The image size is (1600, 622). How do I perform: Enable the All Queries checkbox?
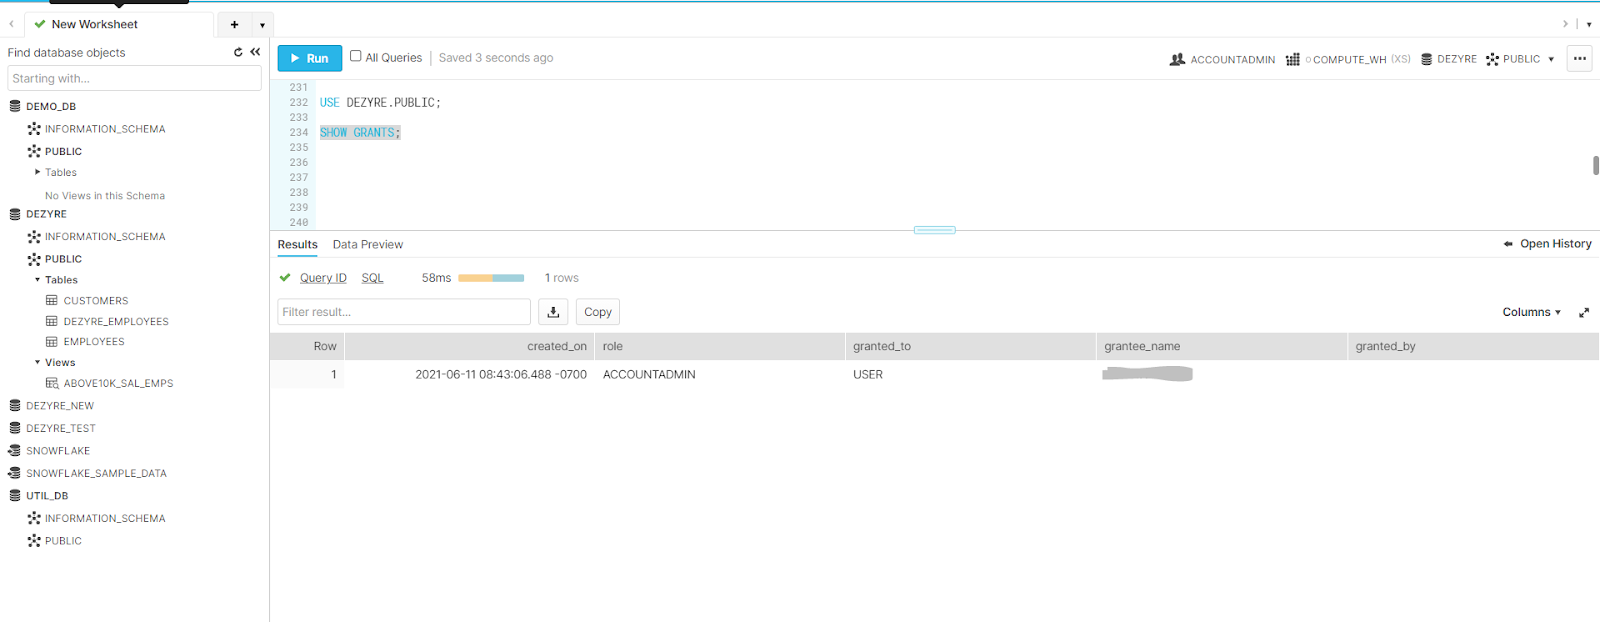(x=355, y=56)
